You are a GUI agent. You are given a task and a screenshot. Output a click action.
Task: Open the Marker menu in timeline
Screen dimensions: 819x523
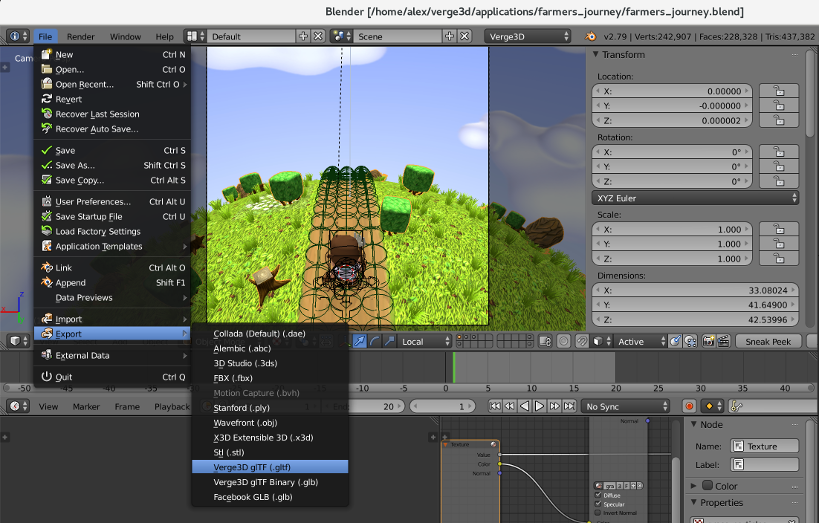pos(86,406)
